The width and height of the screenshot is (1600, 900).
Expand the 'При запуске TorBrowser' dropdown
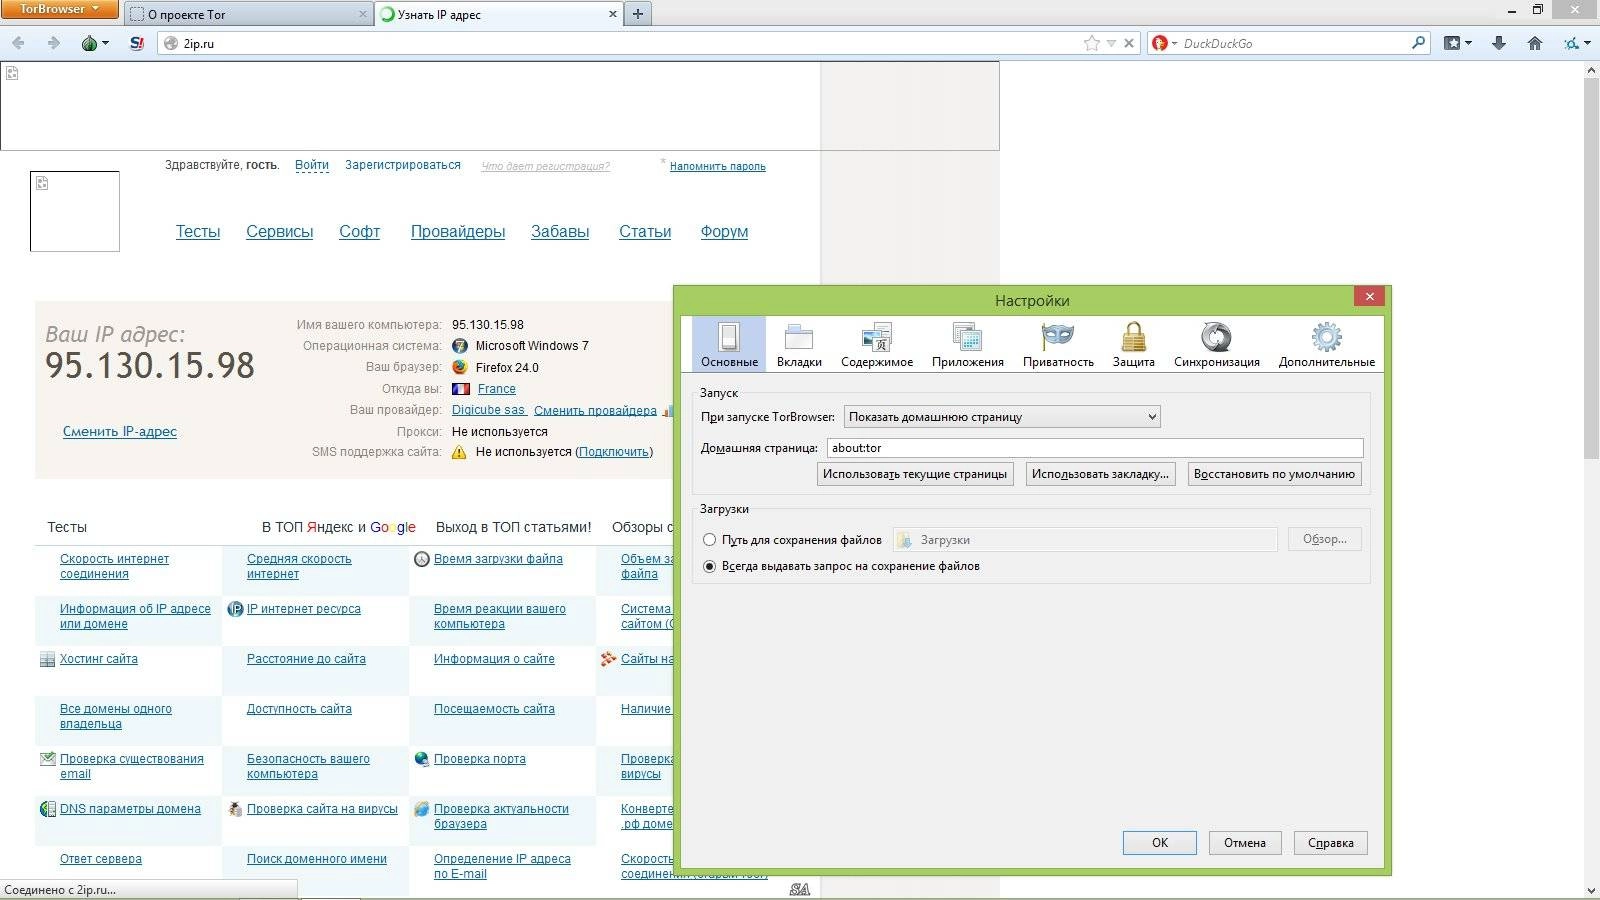click(x=1002, y=417)
